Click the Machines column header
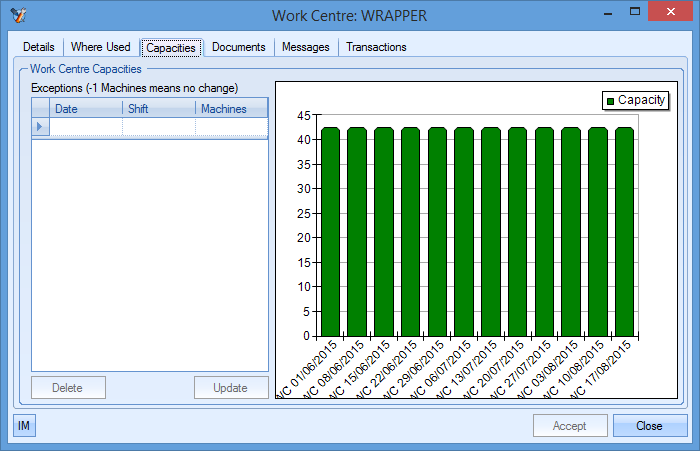The width and height of the screenshot is (700, 451). pyautogui.click(x=231, y=109)
